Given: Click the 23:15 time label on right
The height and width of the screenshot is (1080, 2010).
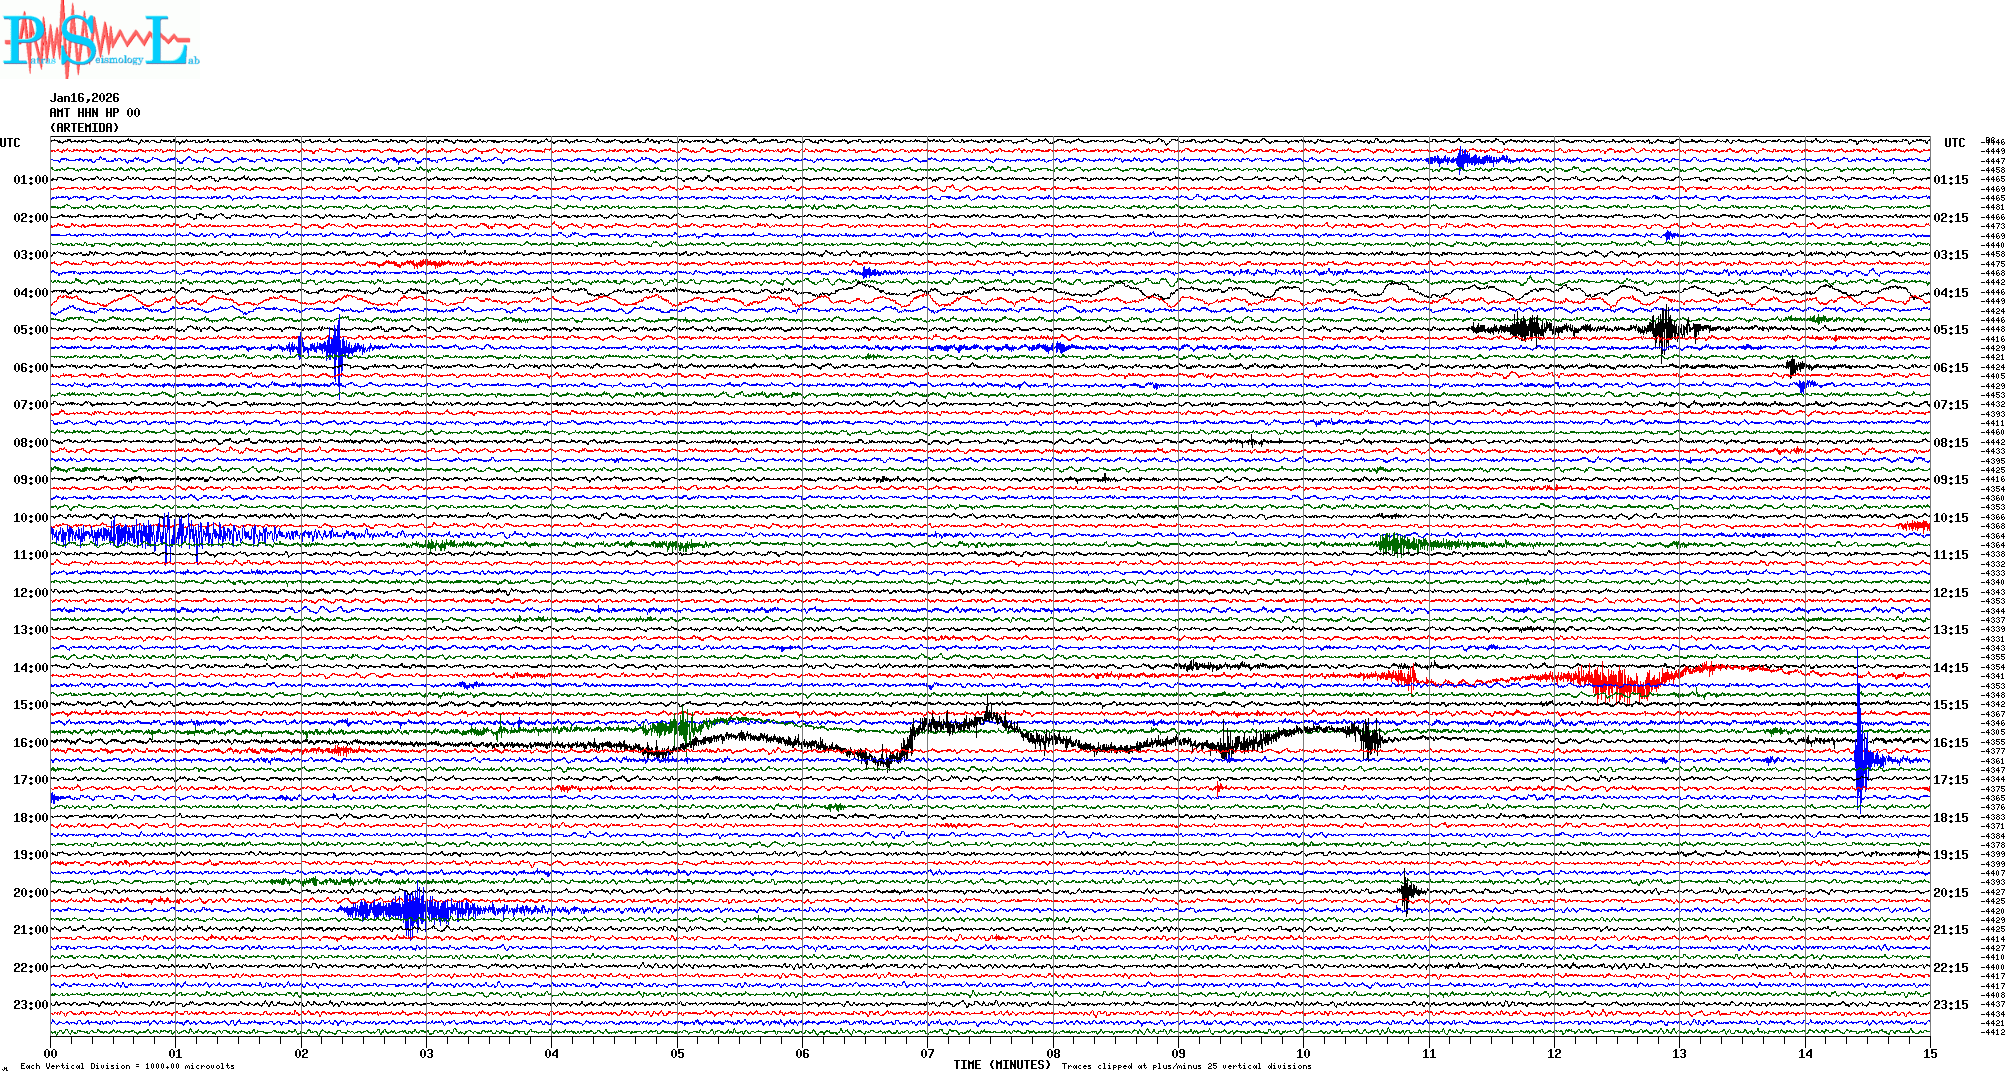Looking at the screenshot, I should (x=1950, y=1005).
